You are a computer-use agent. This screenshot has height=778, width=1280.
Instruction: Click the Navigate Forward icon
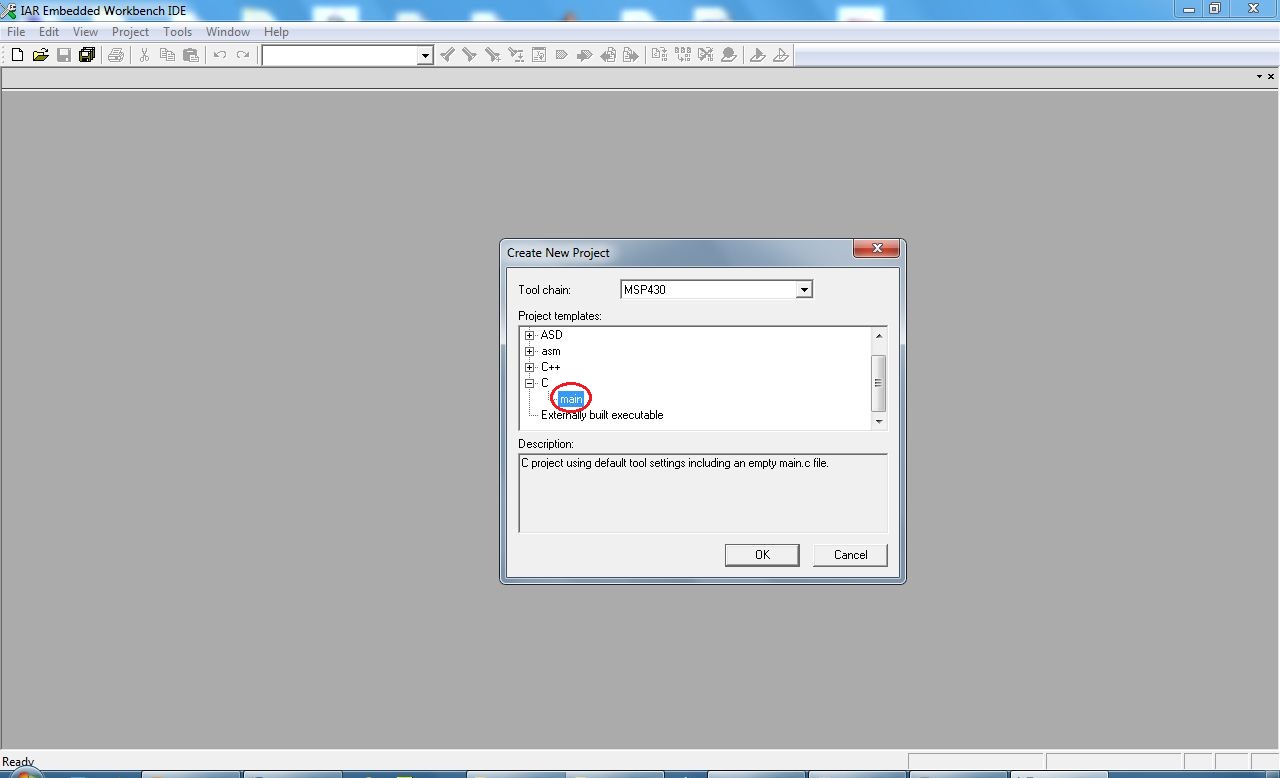click(x=630, y=55)
